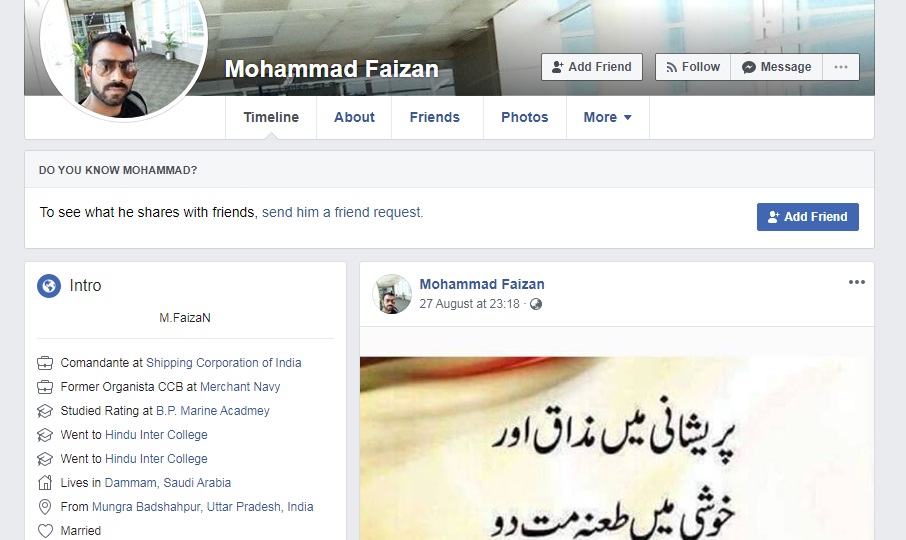Expand the More dropdown tab
This screenshot has height=540, width=906.
pyautogui.click(x=608, y=117)
